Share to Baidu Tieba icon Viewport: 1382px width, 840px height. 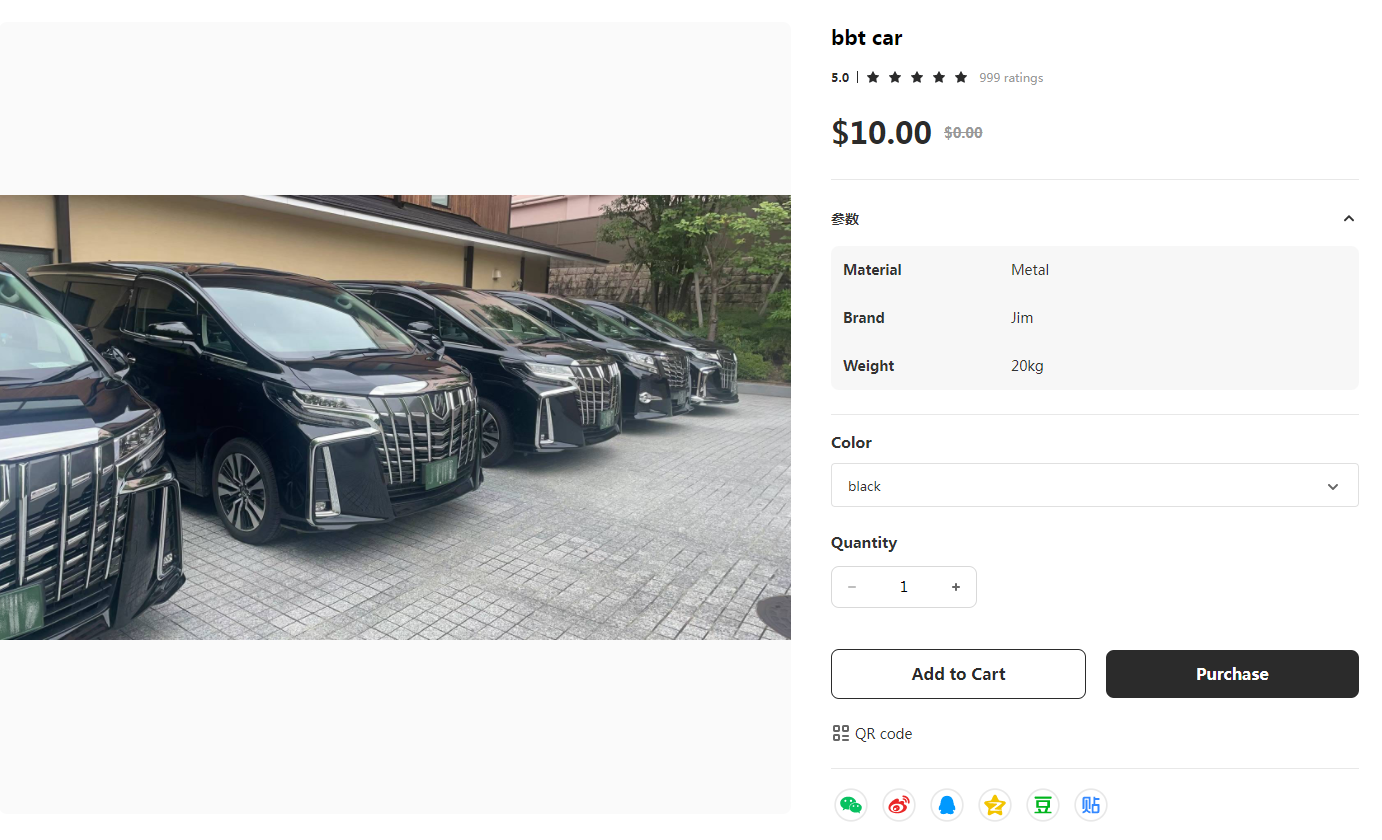[x=1091, y=805]
